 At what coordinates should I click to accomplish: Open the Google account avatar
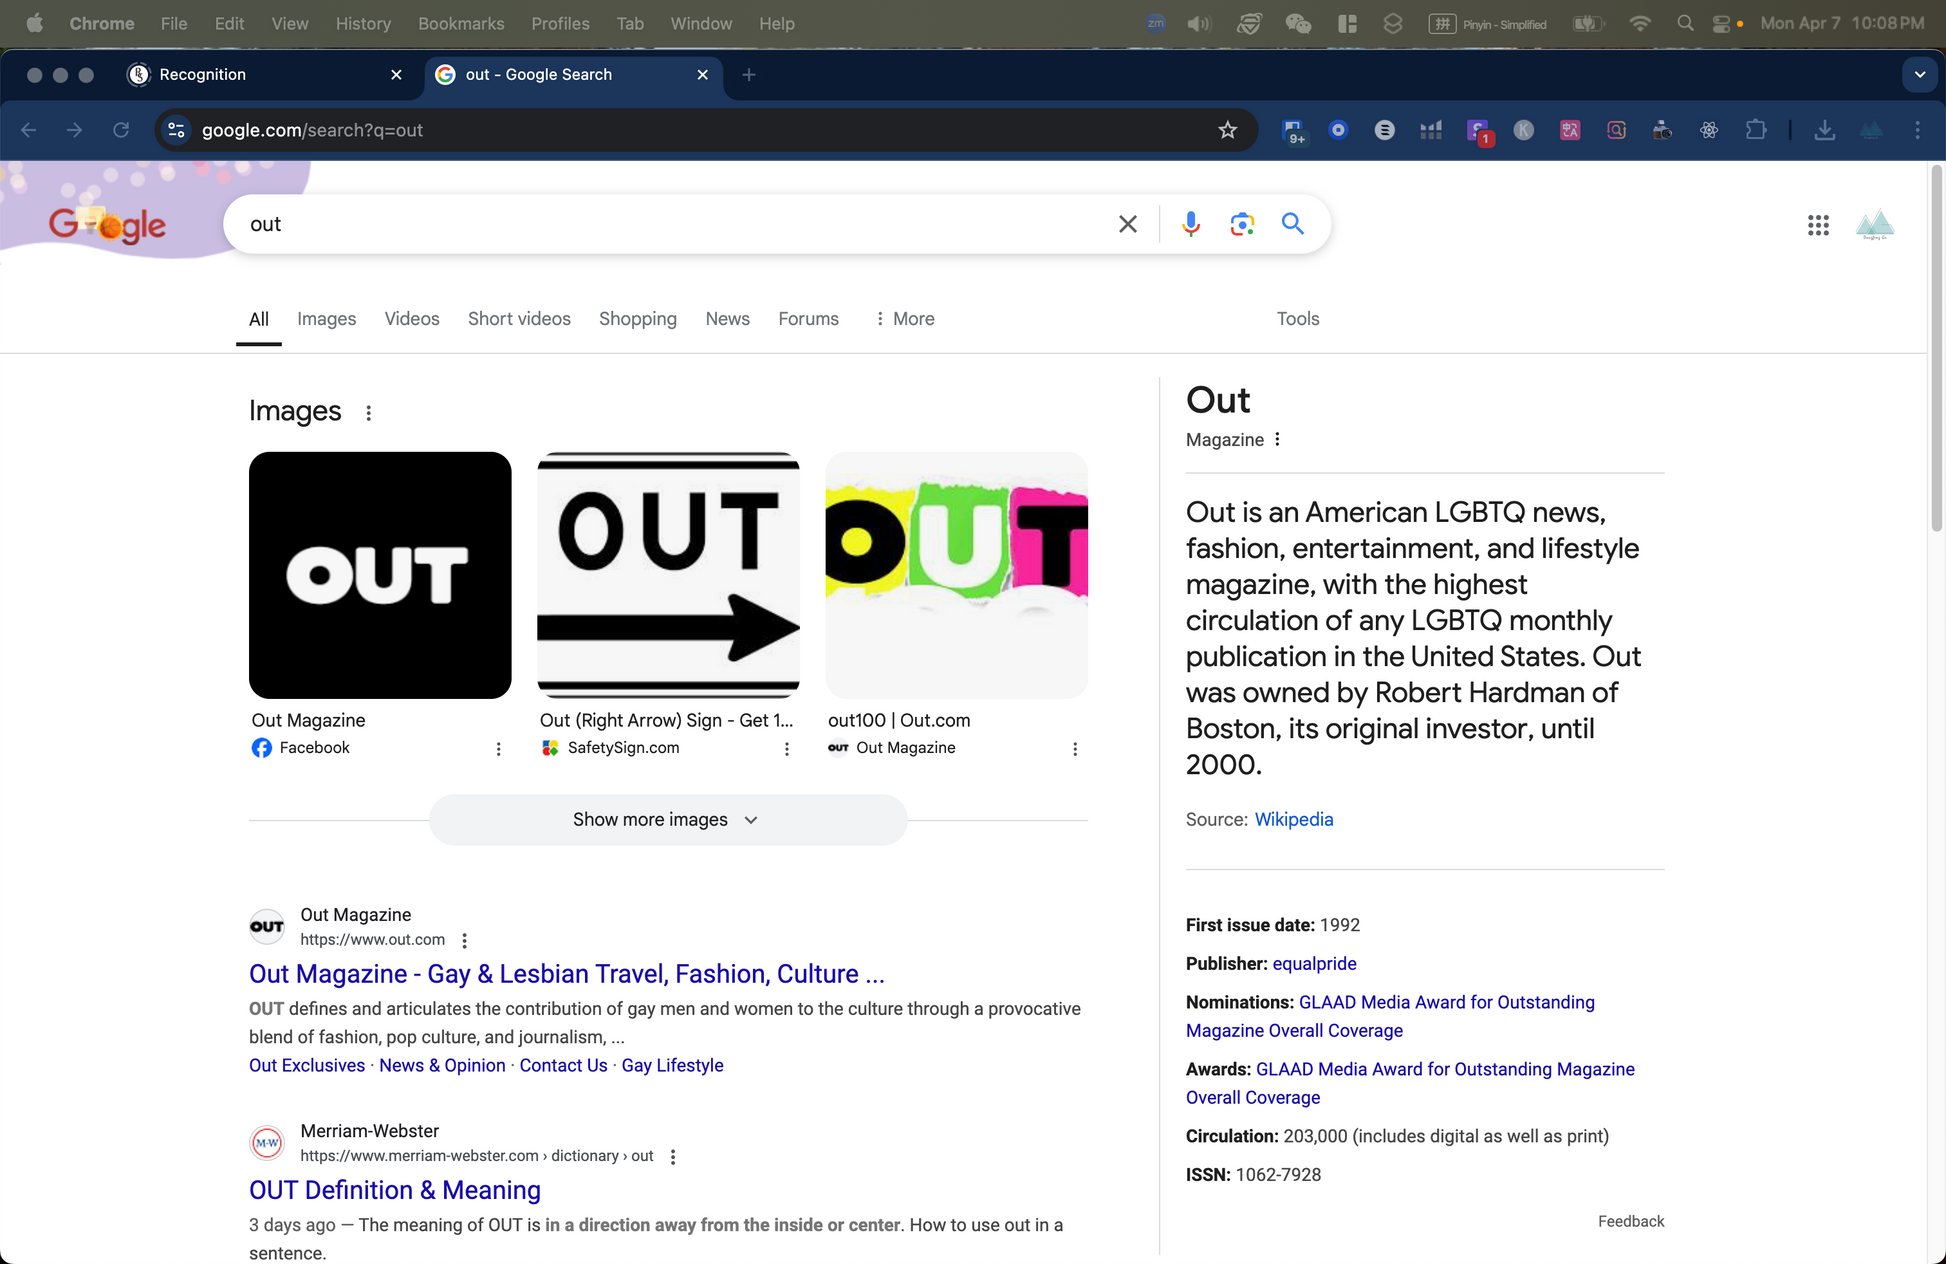tap(1875, 225)
